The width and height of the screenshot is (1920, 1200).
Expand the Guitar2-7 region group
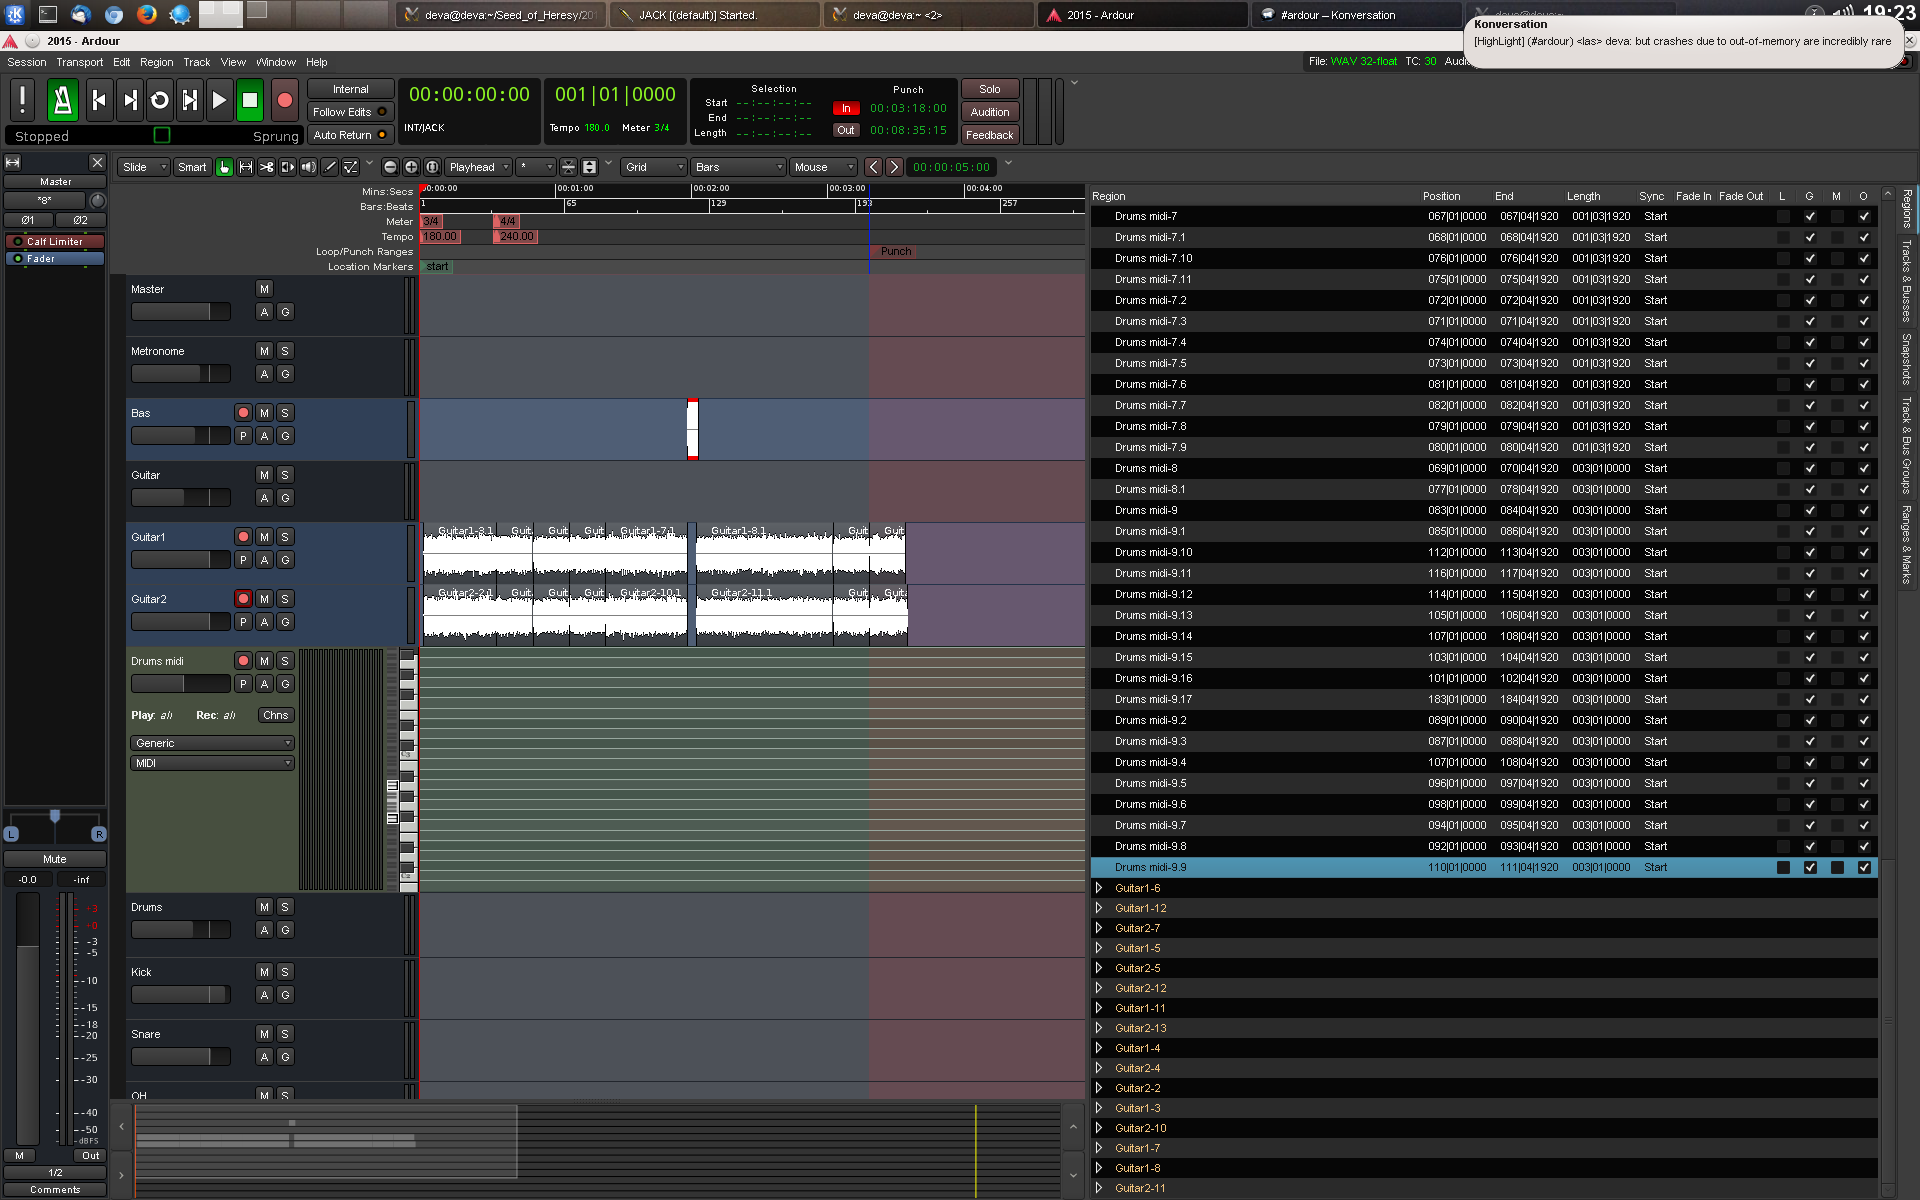1099,928
